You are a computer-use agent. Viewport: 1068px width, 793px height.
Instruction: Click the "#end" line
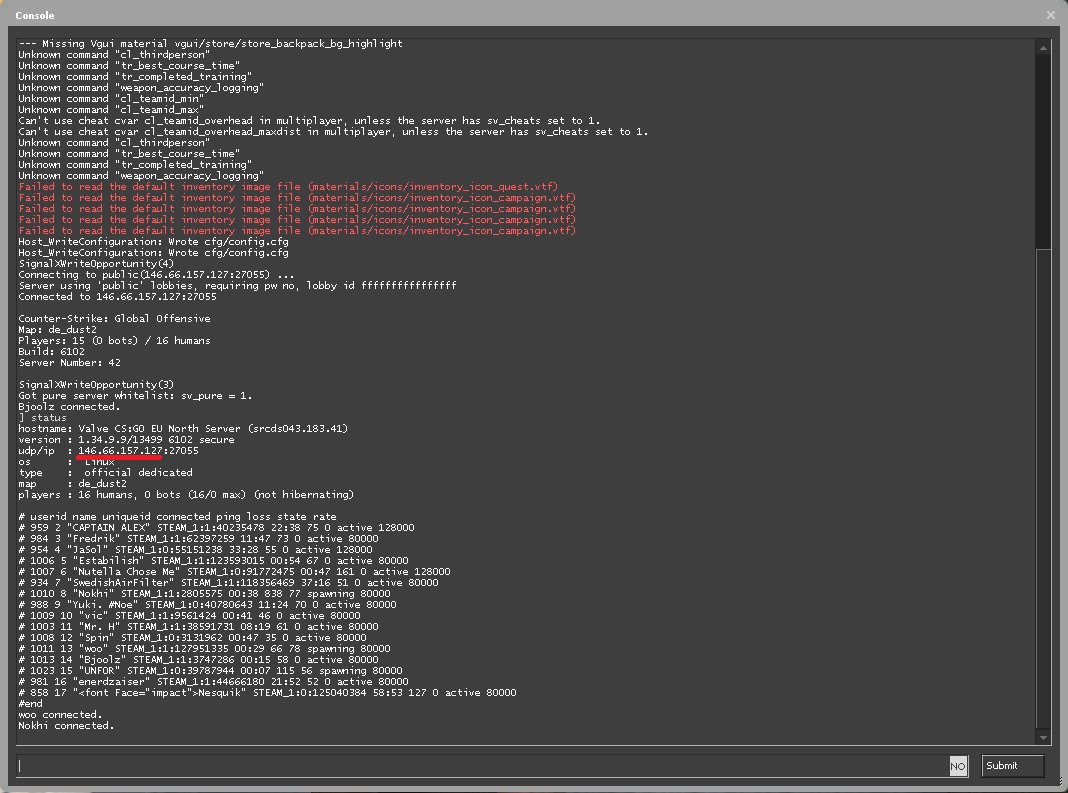[x=30, y=704]
